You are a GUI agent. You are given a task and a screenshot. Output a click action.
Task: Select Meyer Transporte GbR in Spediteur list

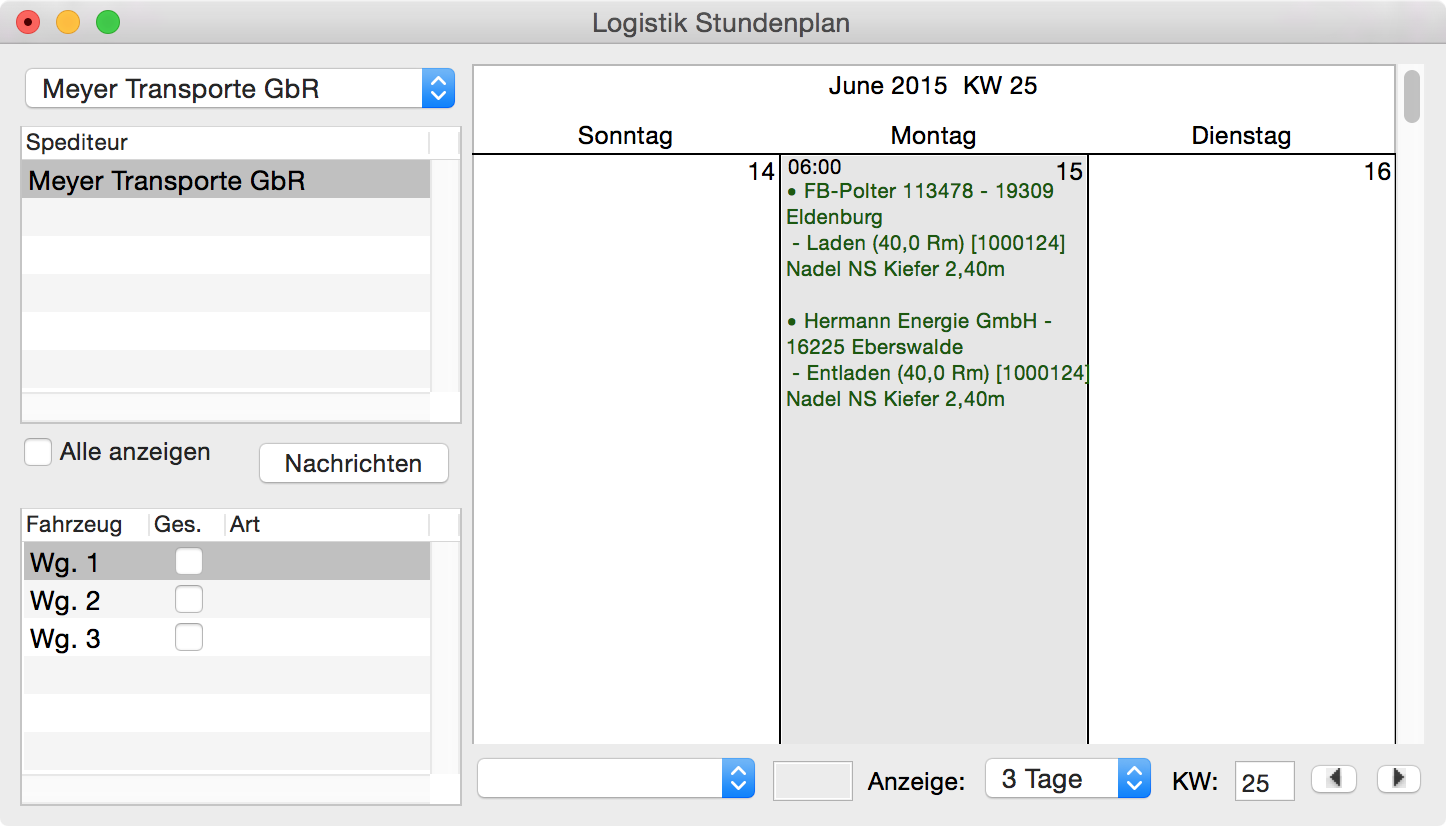[166, 181]
